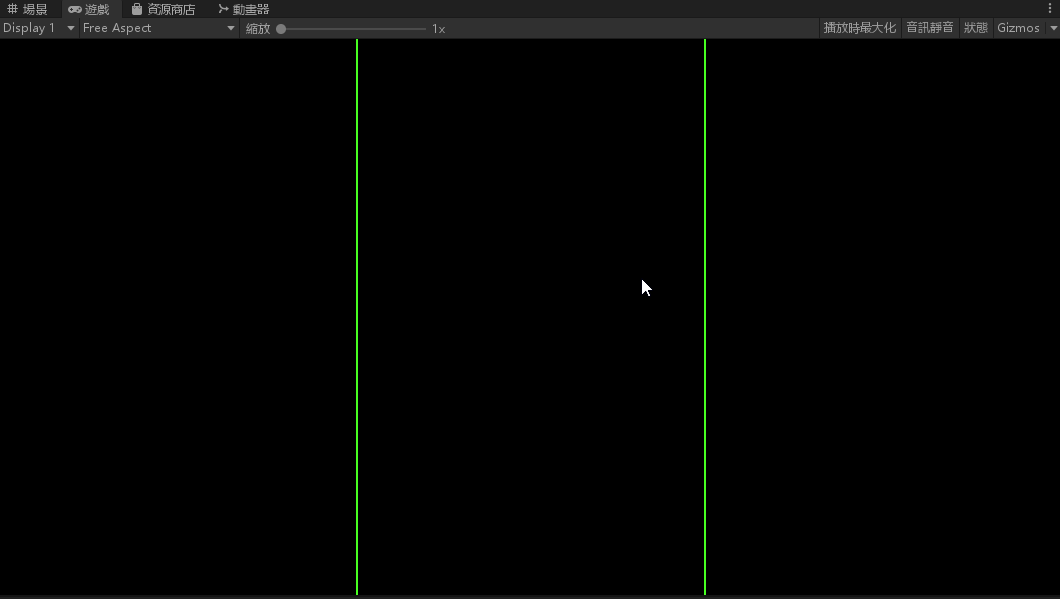Click the 動畫器 state-machine icon
1060x599 pixels.
tap(223, 9)
